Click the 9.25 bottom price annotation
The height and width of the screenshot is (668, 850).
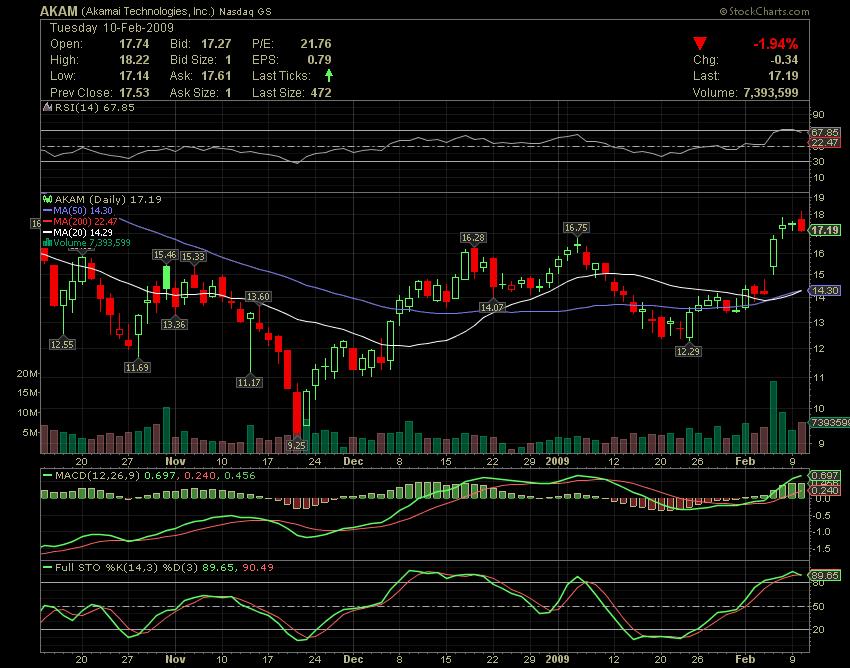[297, 445]
